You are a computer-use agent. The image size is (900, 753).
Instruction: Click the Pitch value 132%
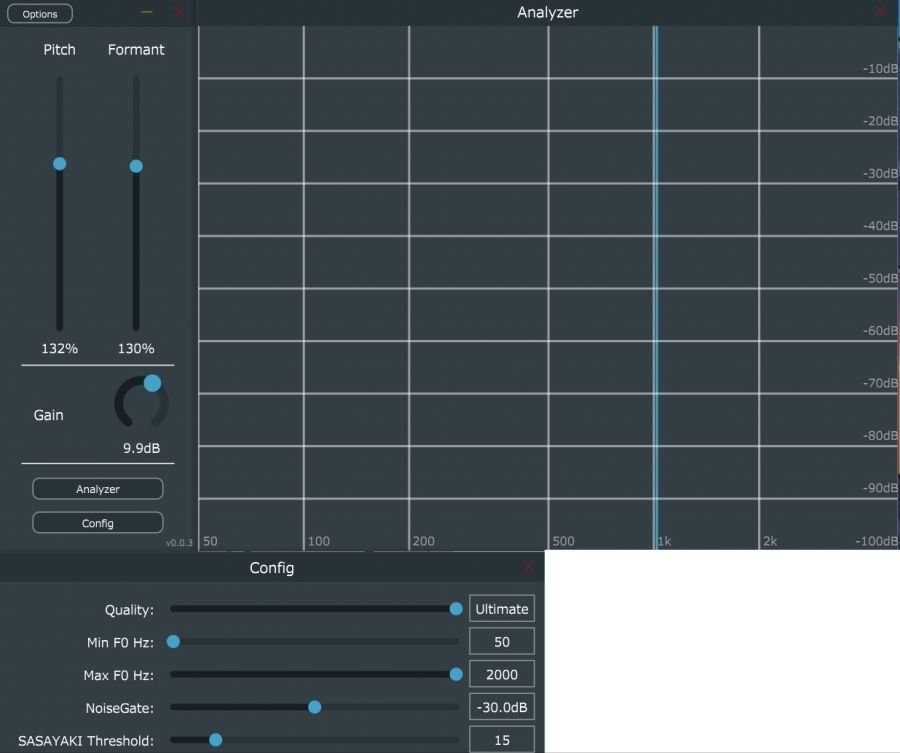pyautogui.click(x=60, y=348)
